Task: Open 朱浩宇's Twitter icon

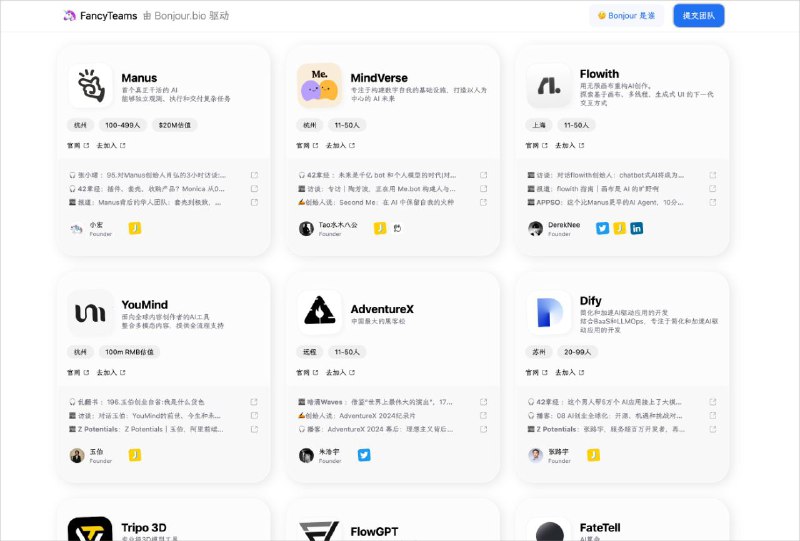Action: coord(364,455)
